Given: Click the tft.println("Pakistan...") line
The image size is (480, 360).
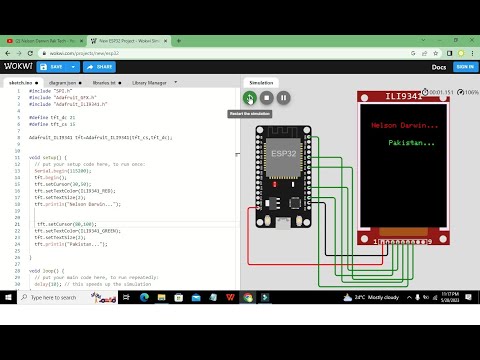Looking at the screenshot, I should tap(71, 244).
